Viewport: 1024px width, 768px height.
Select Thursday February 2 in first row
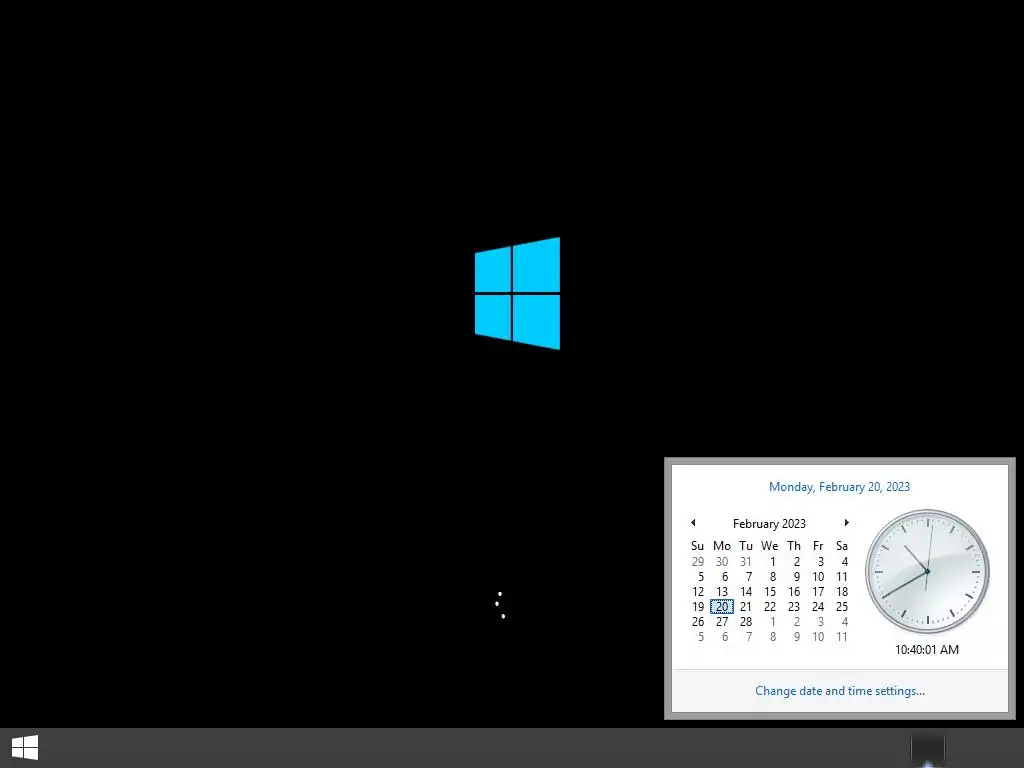[797, 562]
